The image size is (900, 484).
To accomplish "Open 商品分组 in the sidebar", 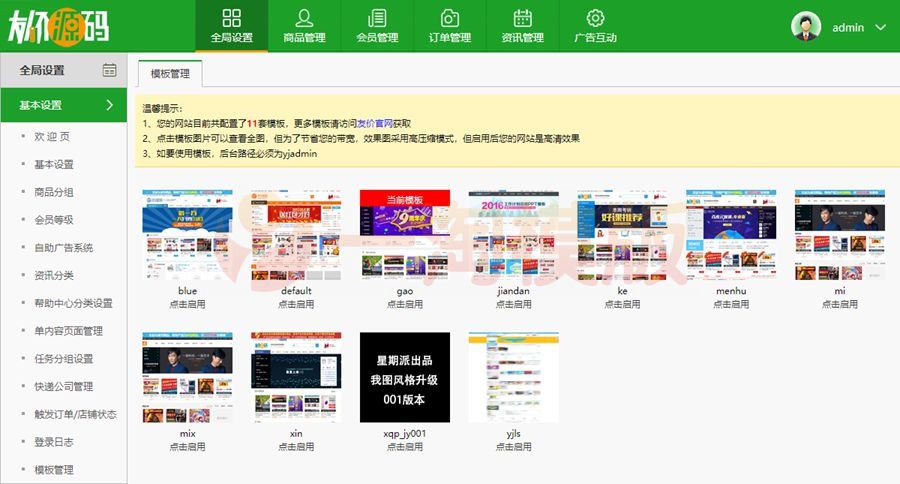I will point(54,192).
